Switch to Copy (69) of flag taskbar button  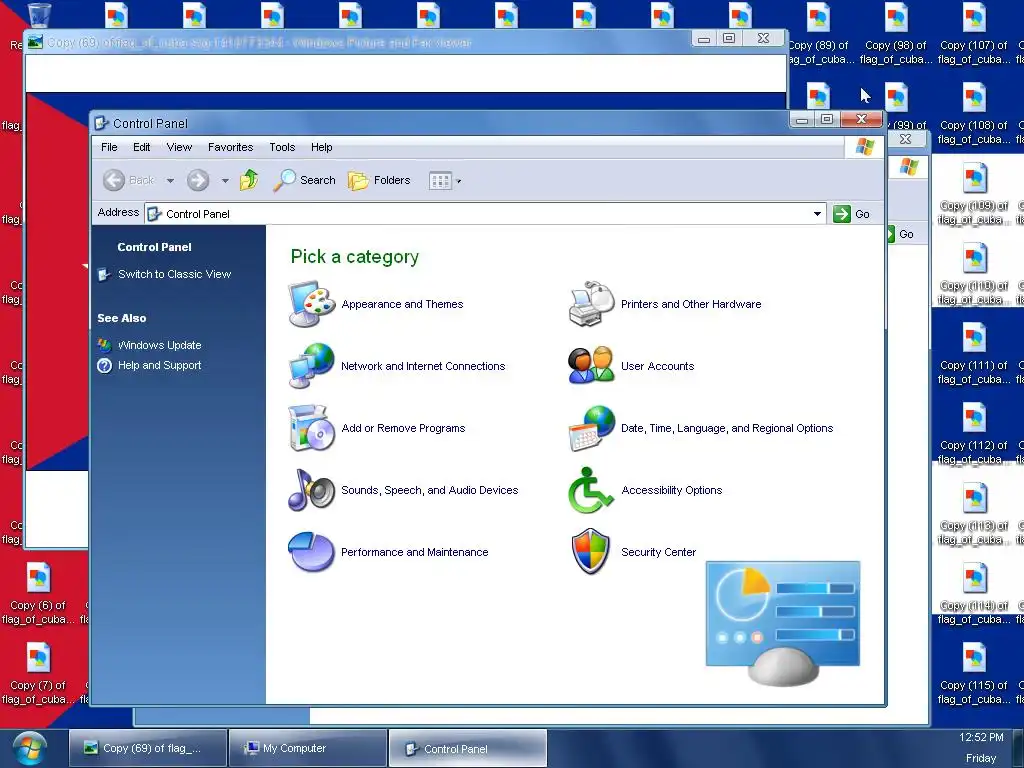point(148,748)
